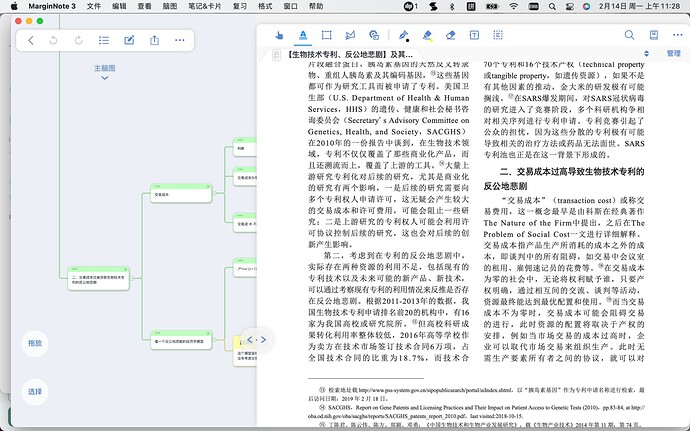Collapse children of 交易成本 node
This screenshot has width=690, height=431.
coord(214,193)
